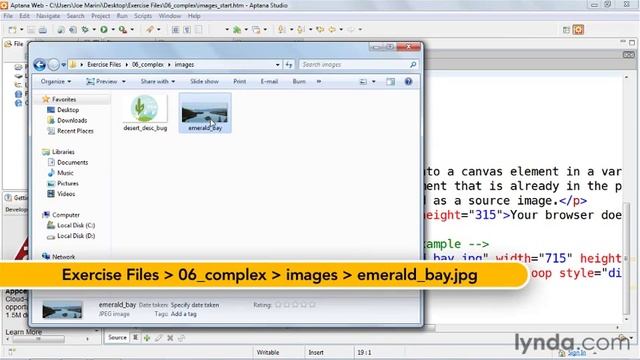Click the Back navigation arrow in Aptana toolbar
The width and height of the screenshot is (640, 360).
pos(332,29)
